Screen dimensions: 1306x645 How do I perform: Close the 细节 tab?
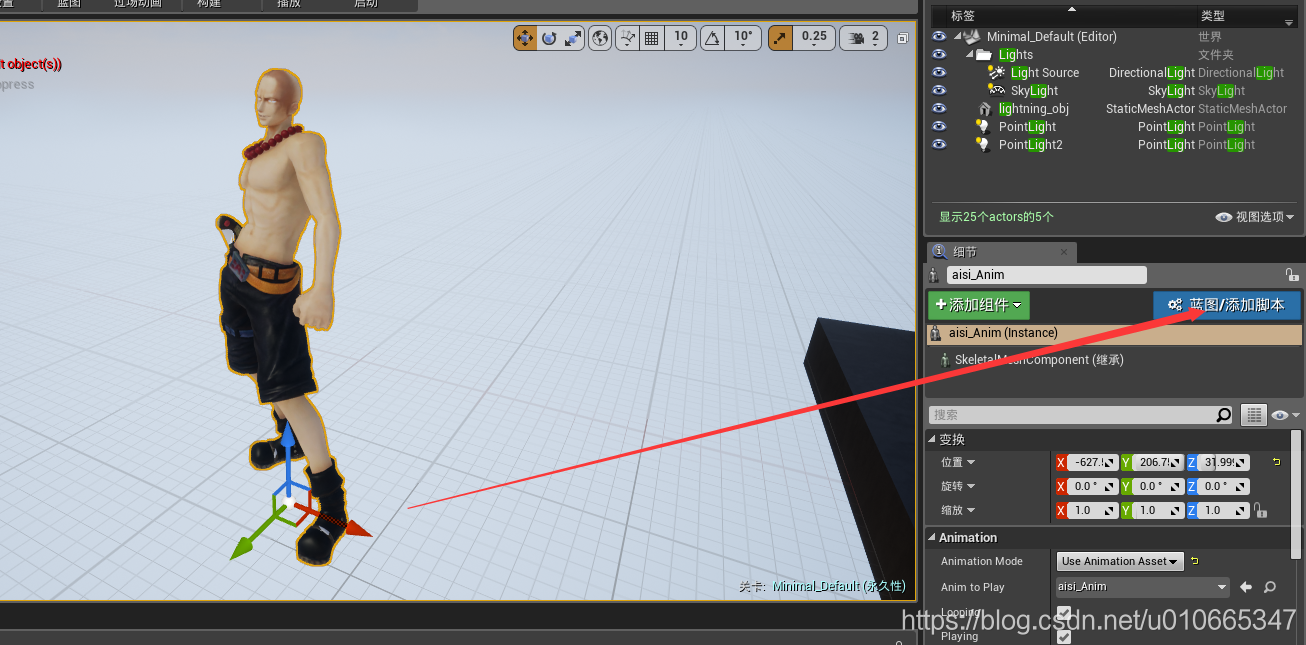(x=1064, y=253)
